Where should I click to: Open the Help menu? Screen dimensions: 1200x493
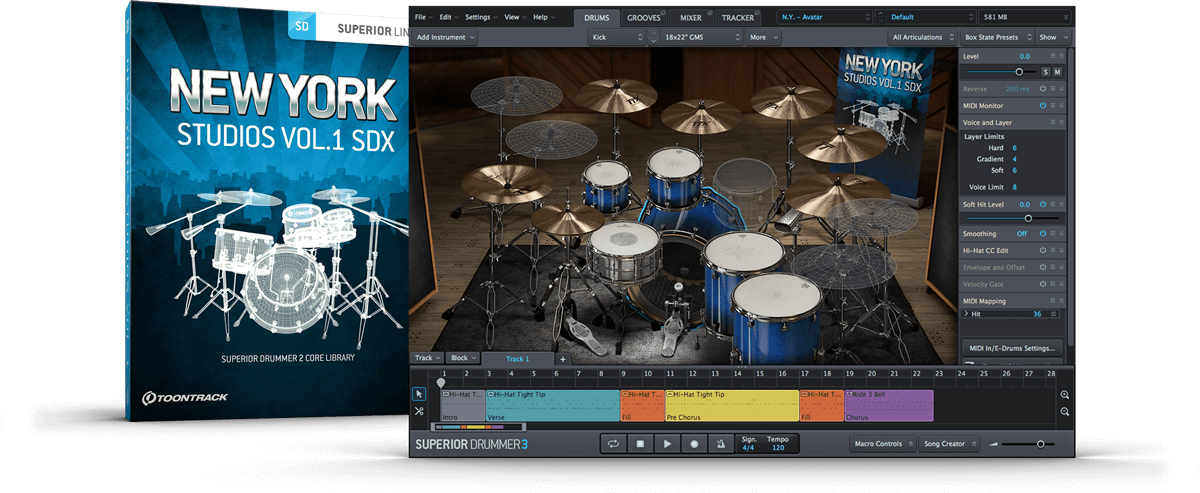tap(543, 17)
